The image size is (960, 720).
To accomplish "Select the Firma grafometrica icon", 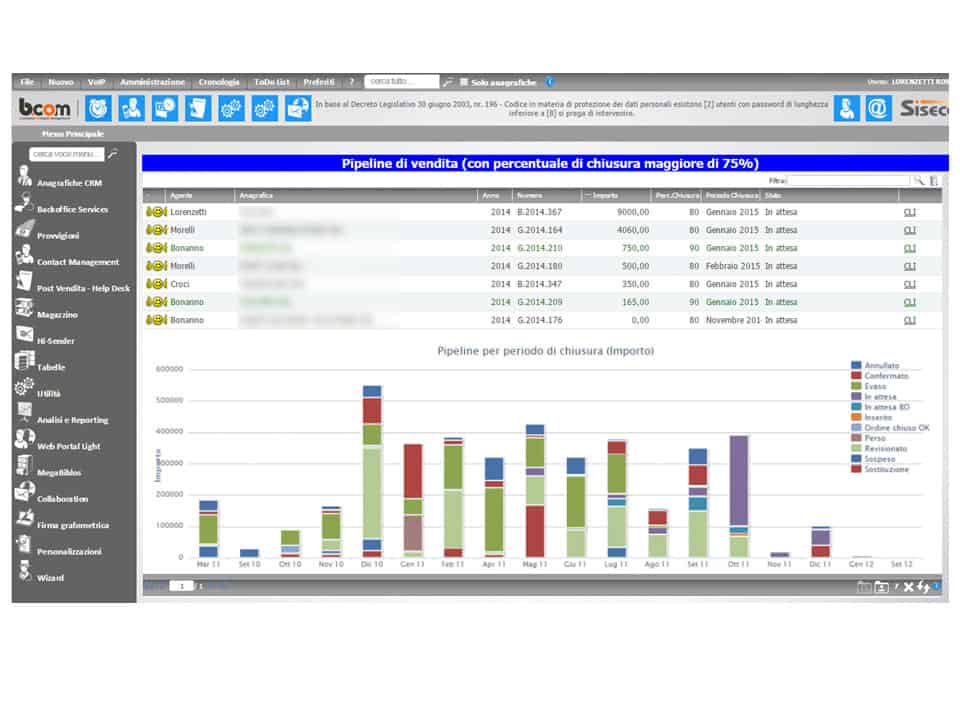I will (x=24, y=520).
